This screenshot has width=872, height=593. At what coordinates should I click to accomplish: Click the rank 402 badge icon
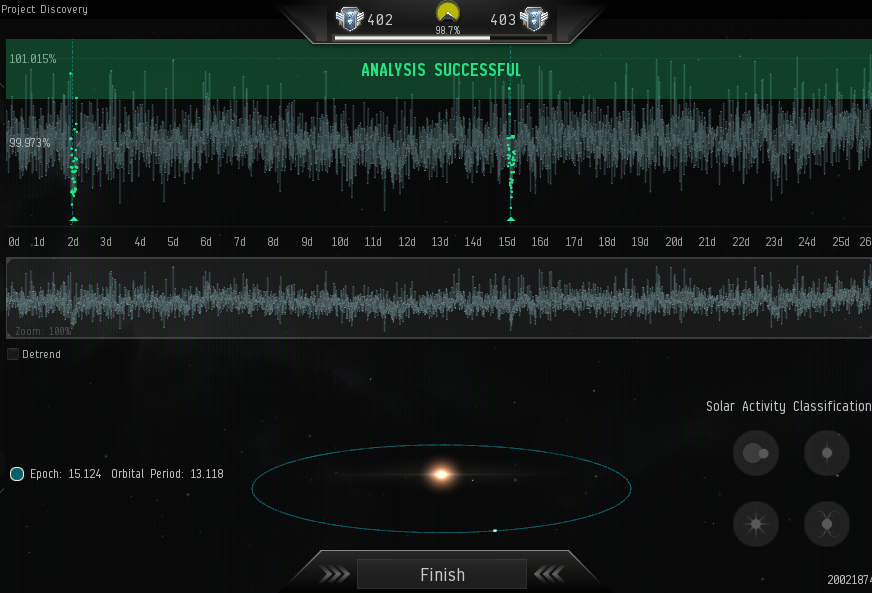(349, 19)
